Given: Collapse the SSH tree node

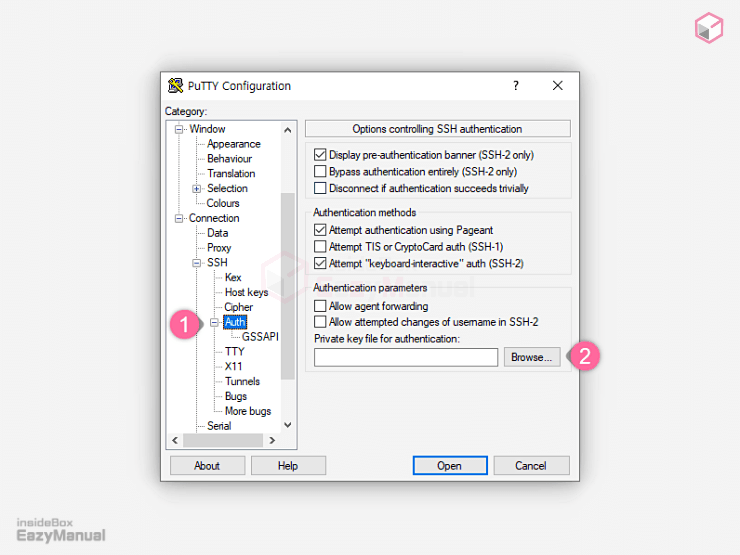Looking at the screenshot, I should (196, 263).
